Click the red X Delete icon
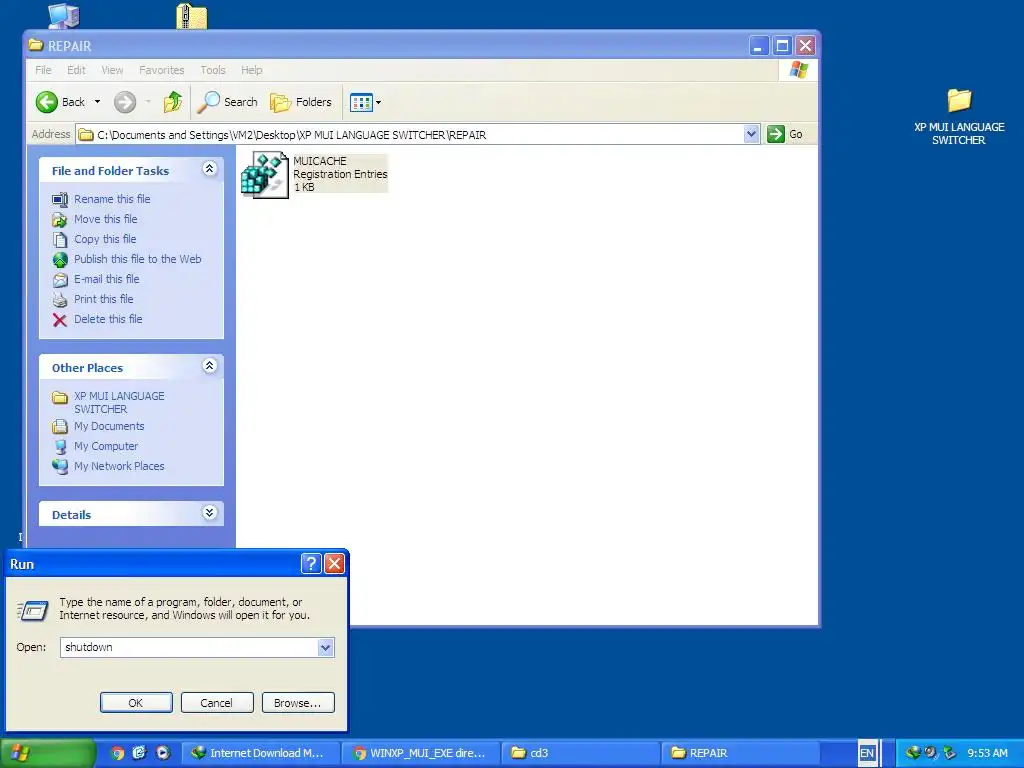The image size is (1024, 768). (x=59, y=320)
